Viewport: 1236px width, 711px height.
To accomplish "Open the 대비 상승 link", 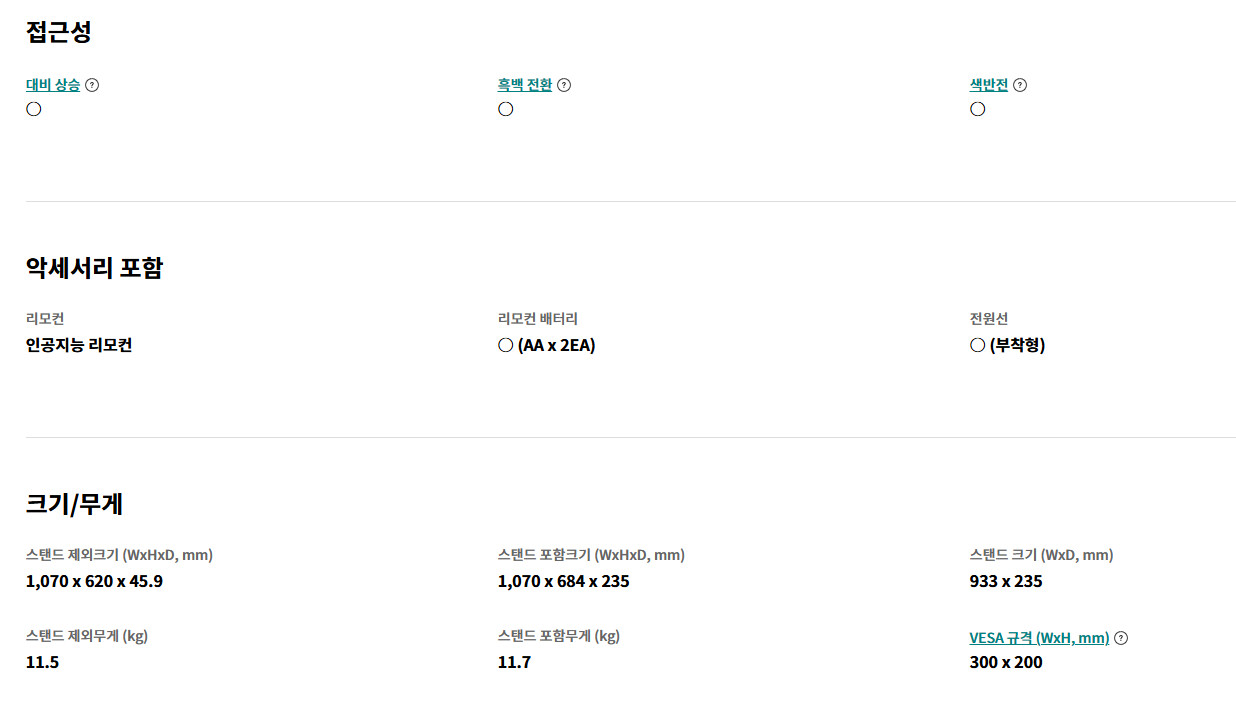I will pos(53,85).
